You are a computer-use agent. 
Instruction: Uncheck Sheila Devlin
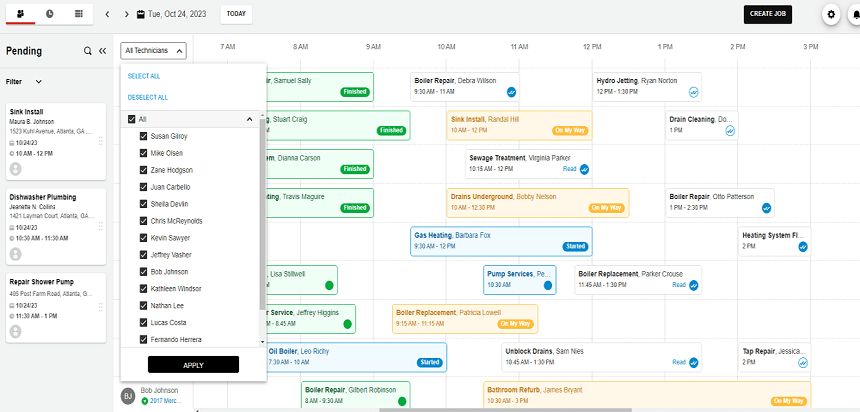click(x=144, y=204)
